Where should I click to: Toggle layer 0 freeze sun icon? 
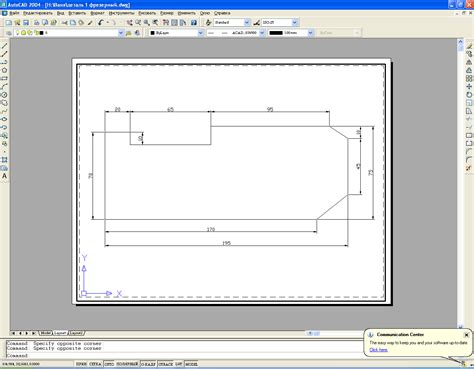(24, 33)
